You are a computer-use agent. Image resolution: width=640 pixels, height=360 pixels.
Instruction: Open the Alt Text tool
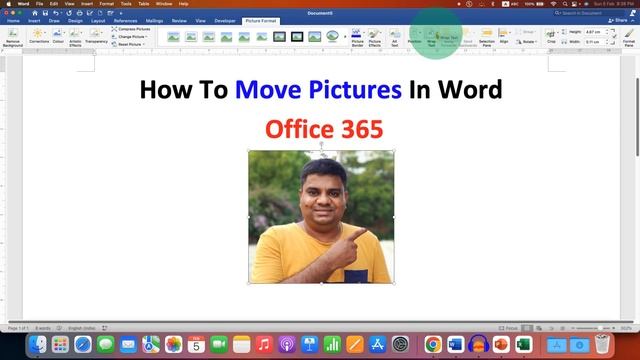click(x=394, y=37)
